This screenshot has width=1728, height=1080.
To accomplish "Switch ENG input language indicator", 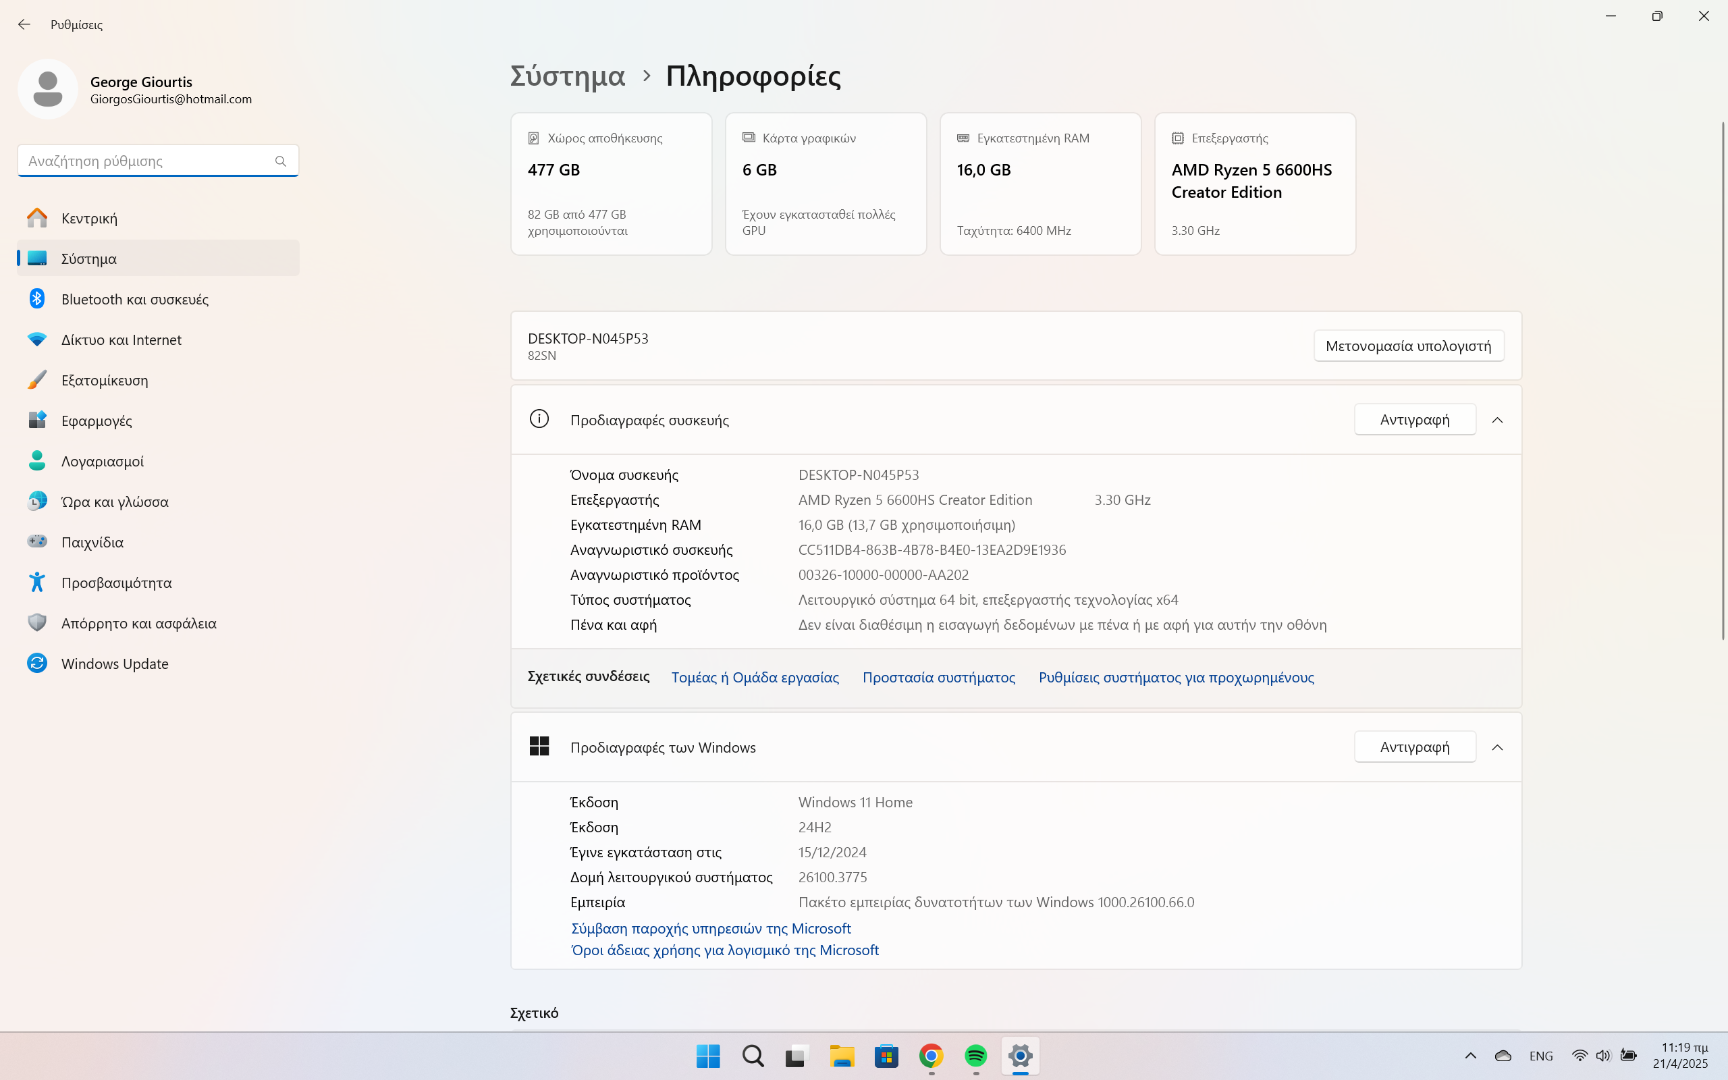I will pyautogui.click(x=1541, y=1056).
